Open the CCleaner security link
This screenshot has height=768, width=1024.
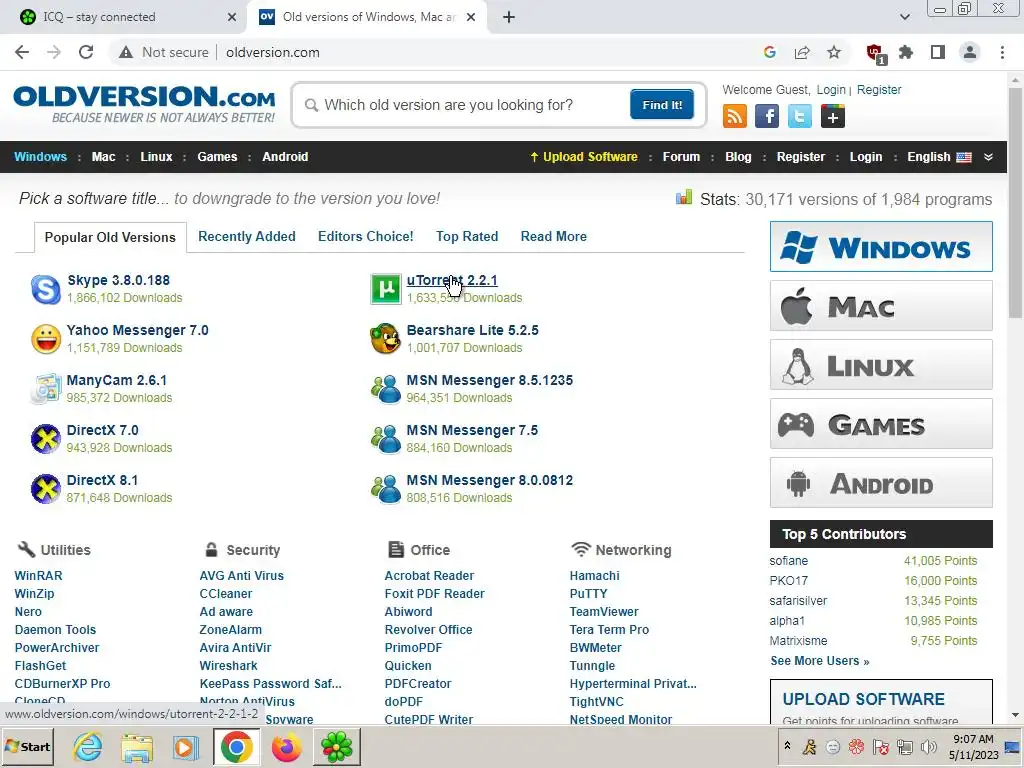[x=226, y=594]
